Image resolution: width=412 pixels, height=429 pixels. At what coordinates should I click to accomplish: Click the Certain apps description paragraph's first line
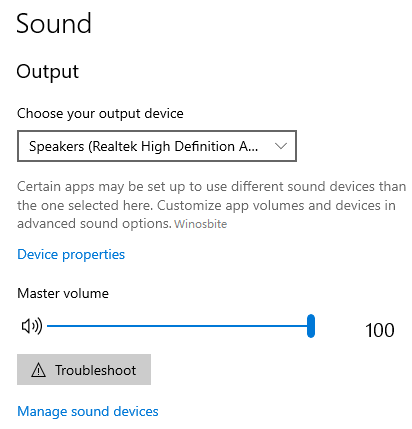coord(212,187)
